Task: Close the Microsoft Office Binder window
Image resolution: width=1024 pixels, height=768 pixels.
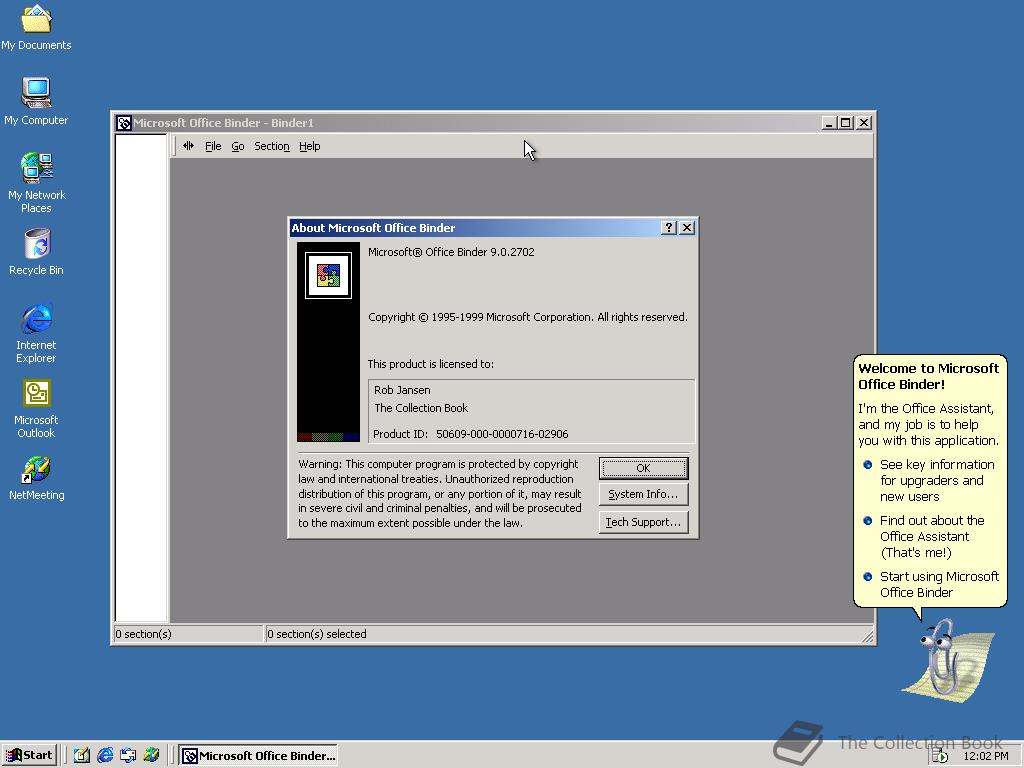Action: [864, 123]
